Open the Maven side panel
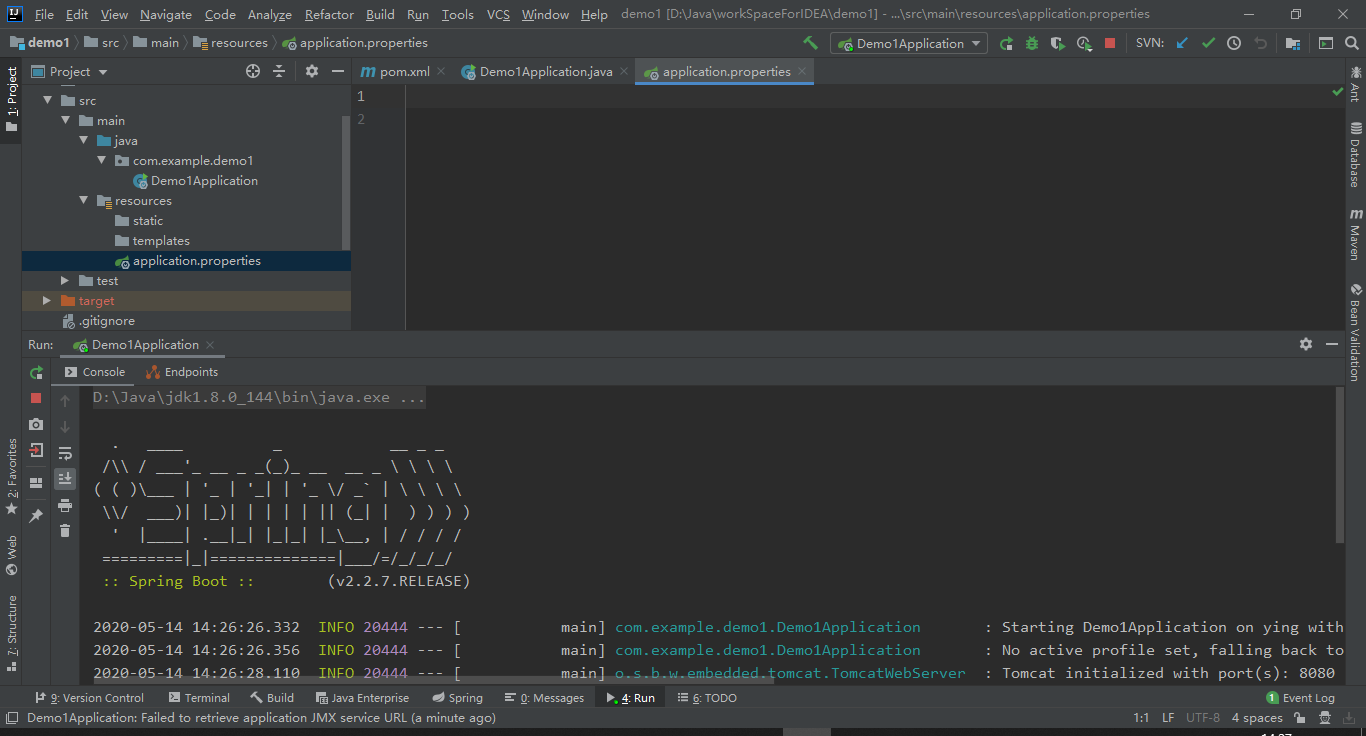 pyautogui.click(x=1356, y=234)
